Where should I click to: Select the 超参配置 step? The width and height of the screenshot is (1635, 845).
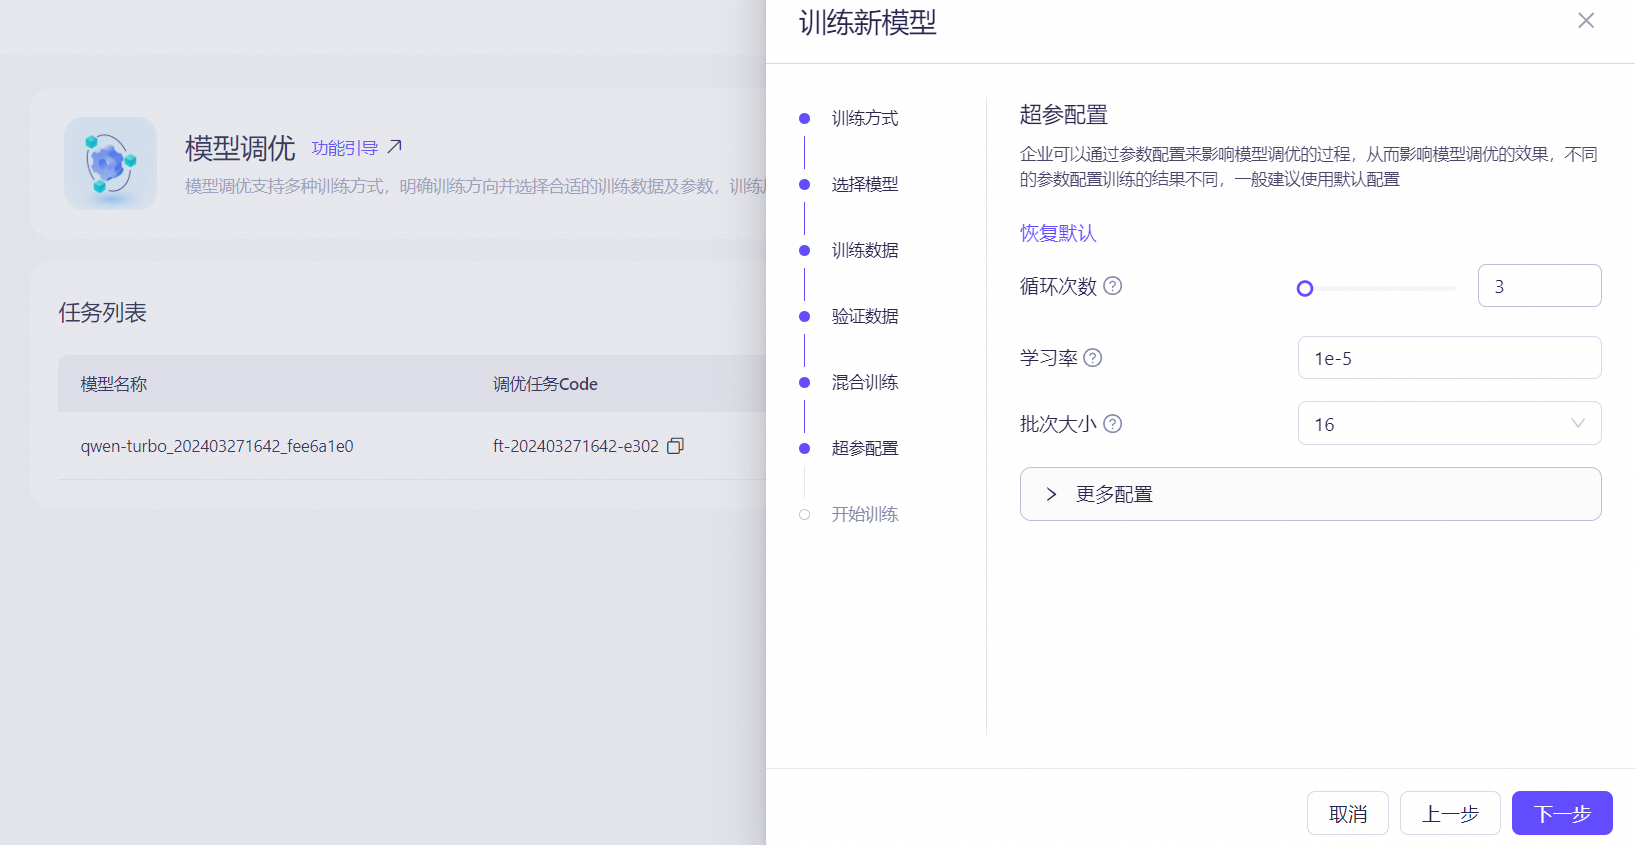864,448
